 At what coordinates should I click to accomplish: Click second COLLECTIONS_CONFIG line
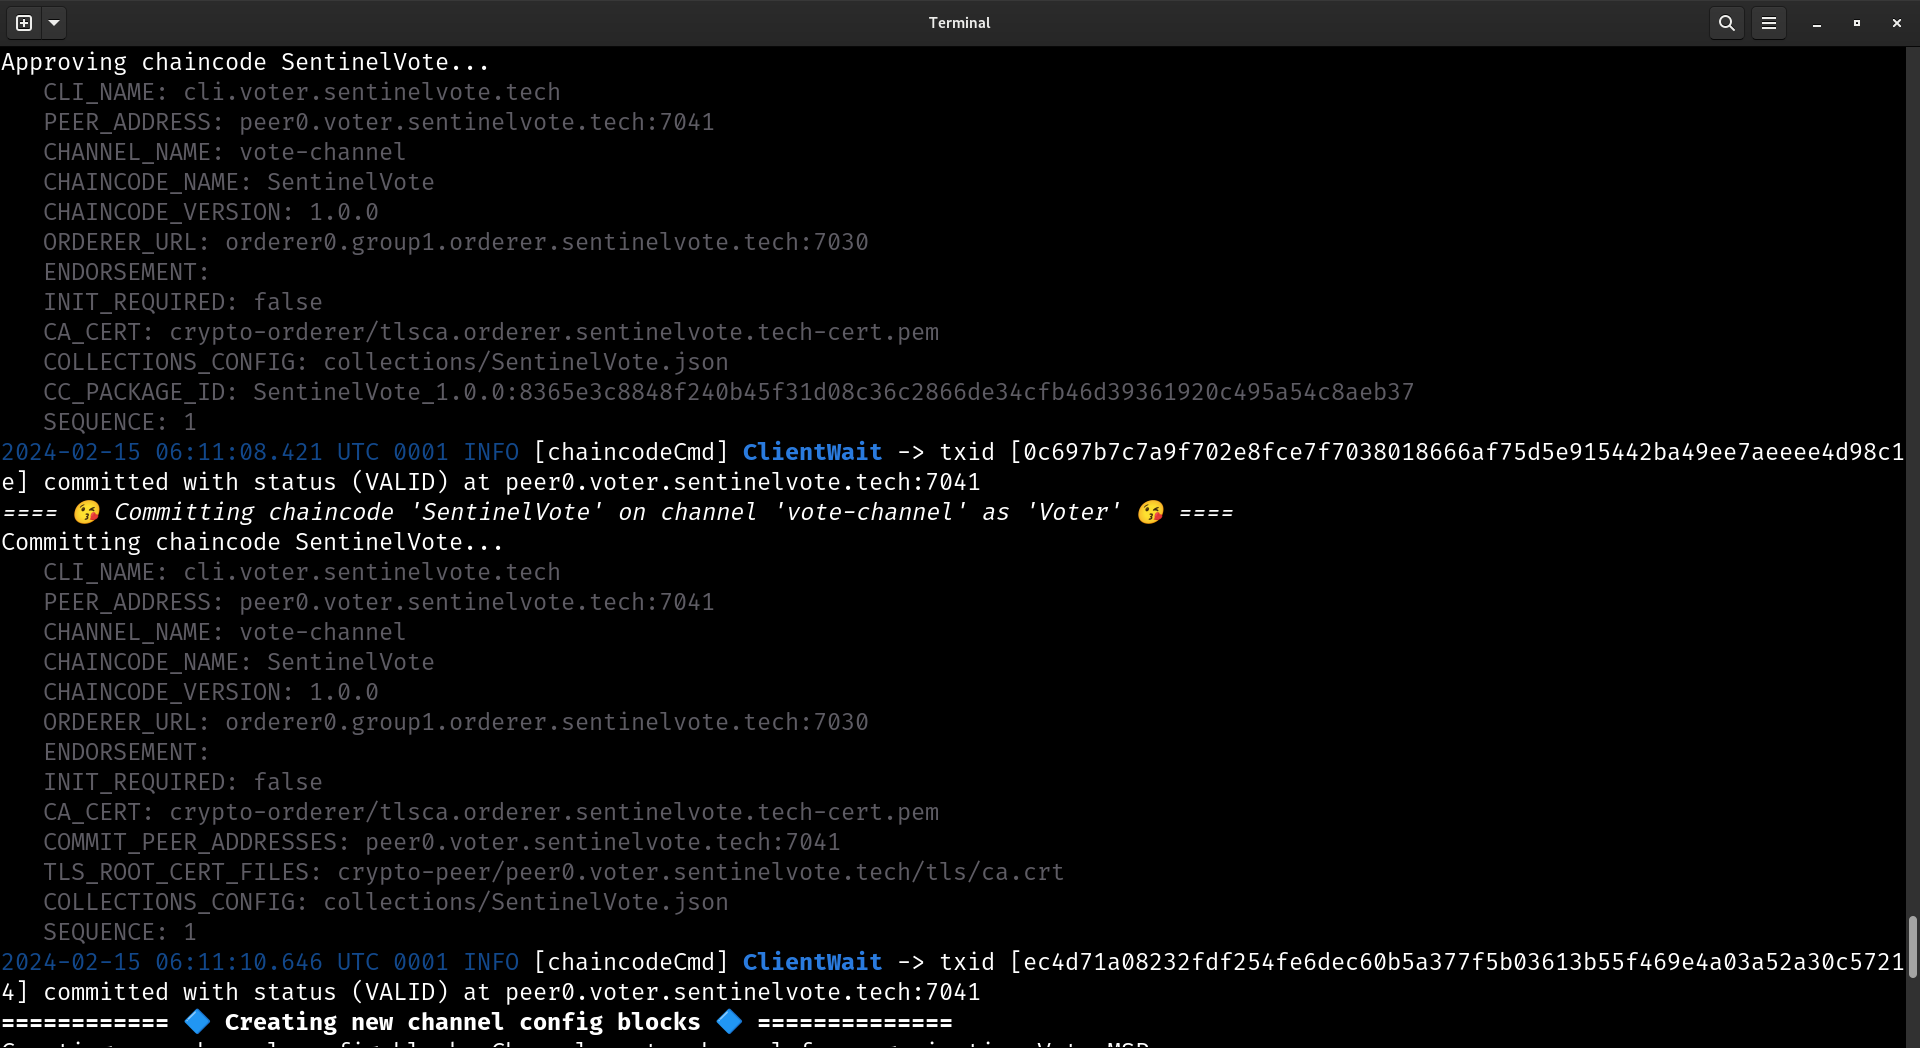point(386,902)
